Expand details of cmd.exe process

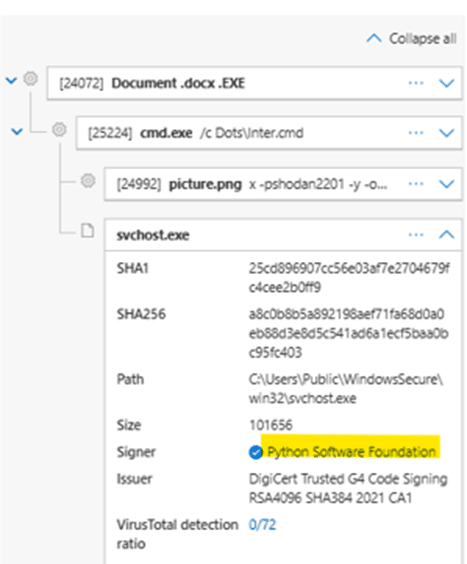pos(446,133)
